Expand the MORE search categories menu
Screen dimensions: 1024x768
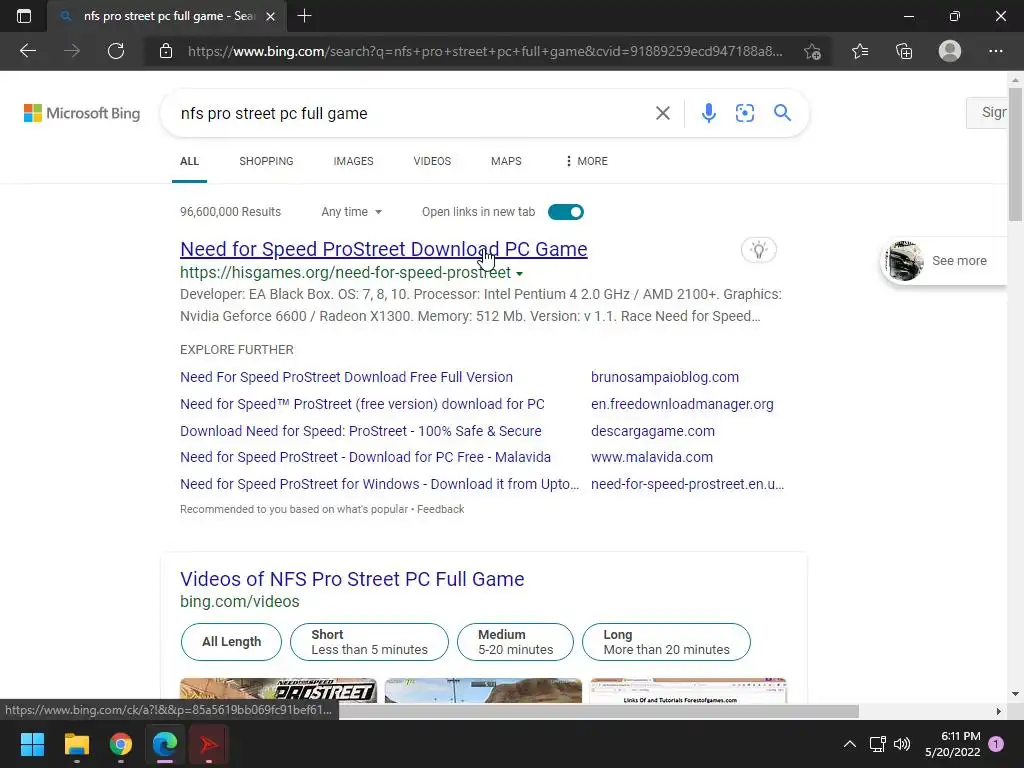click(586, 161)
